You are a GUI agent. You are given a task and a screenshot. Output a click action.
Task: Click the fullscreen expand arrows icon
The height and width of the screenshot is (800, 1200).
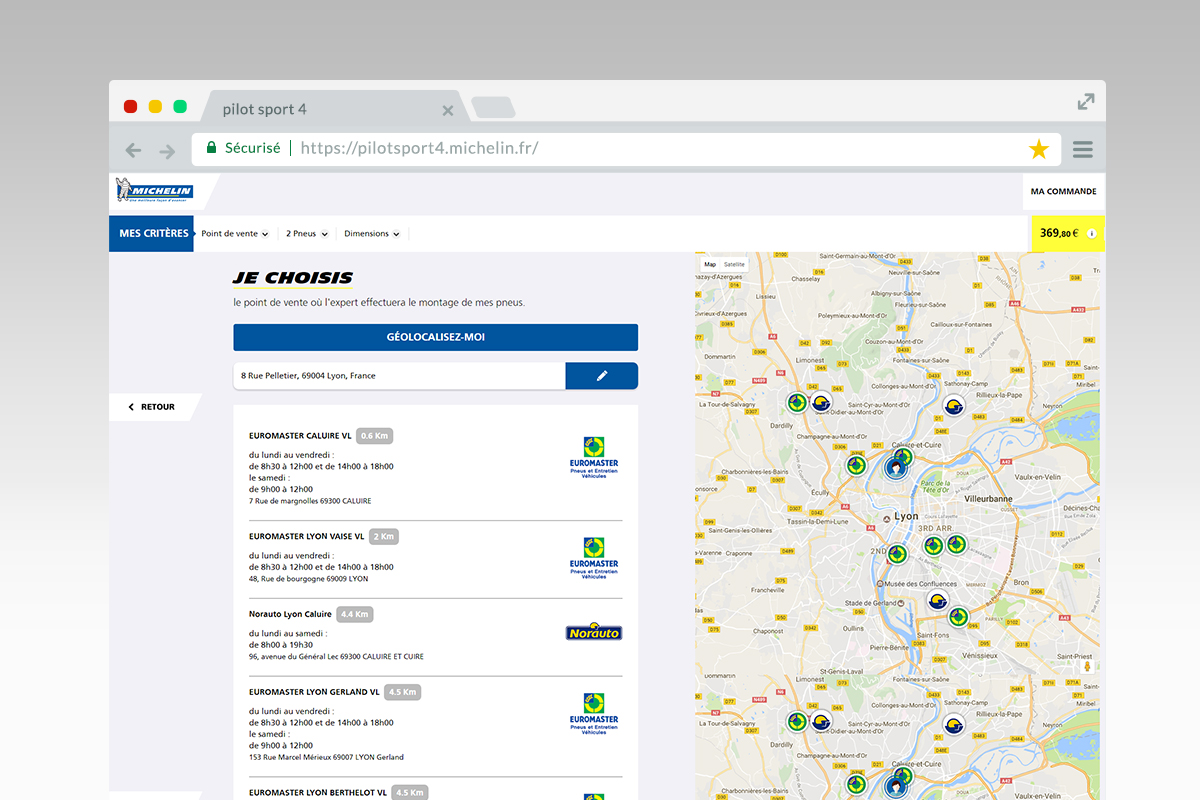tap(1086, 101)
